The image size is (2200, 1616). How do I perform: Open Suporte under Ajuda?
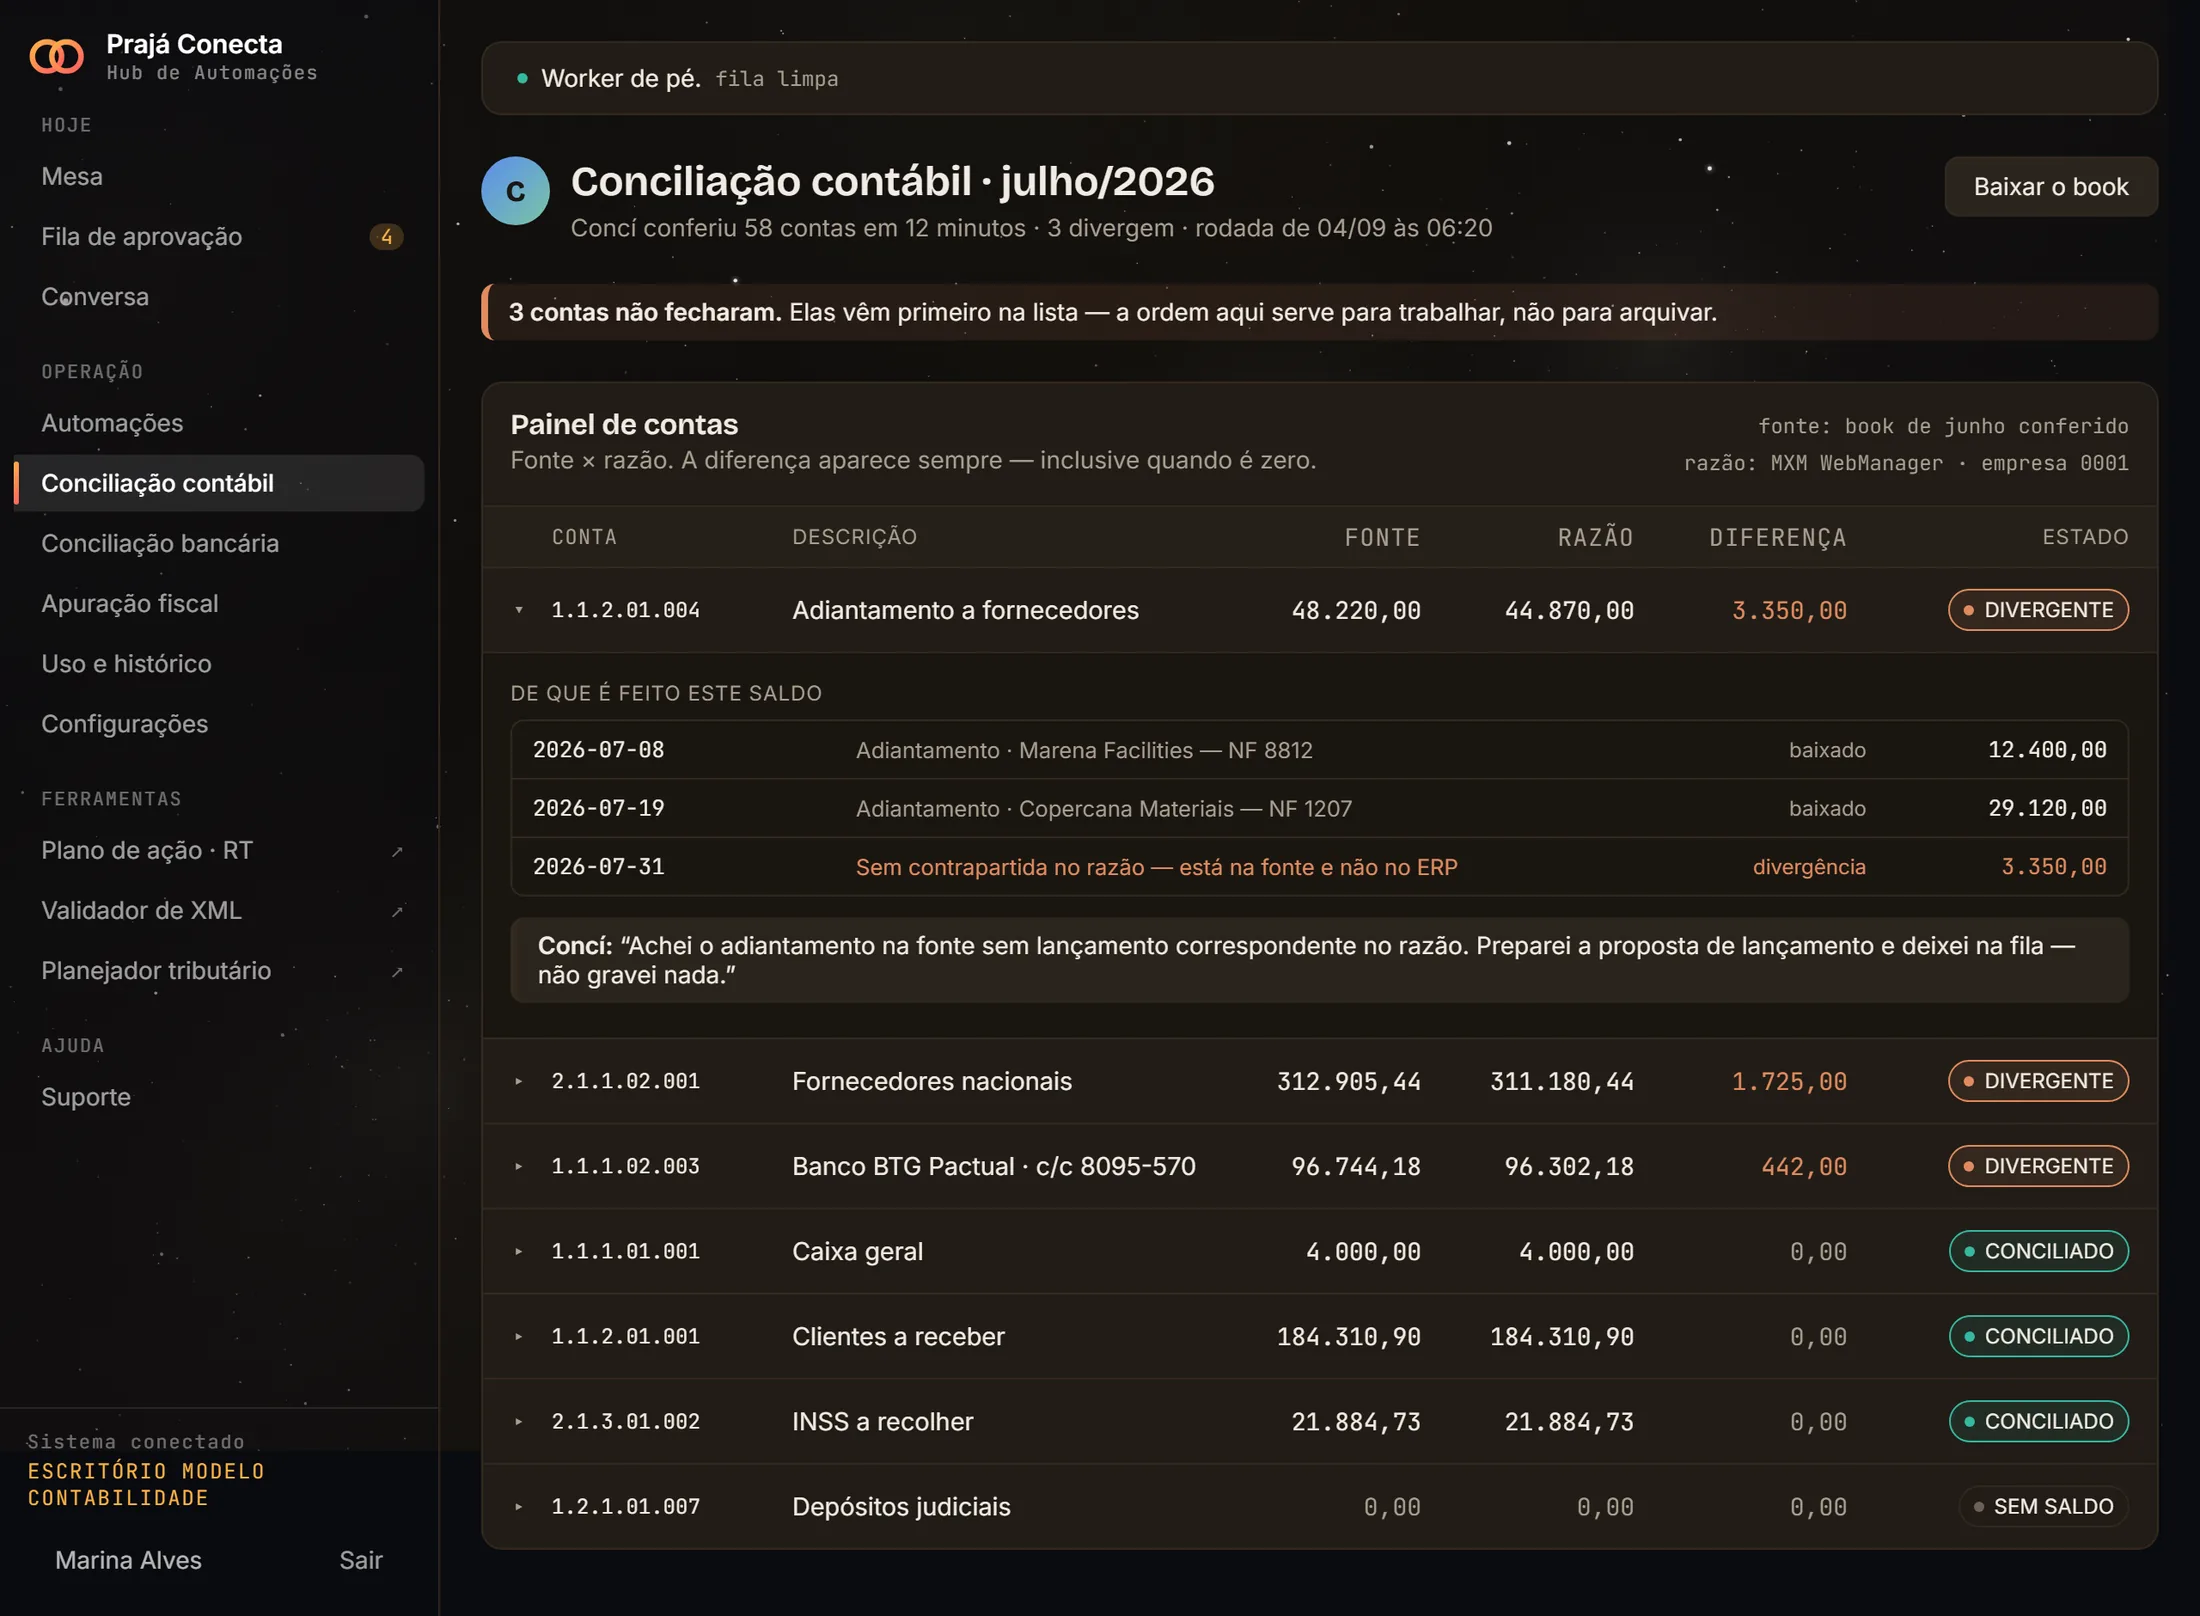219,1097
